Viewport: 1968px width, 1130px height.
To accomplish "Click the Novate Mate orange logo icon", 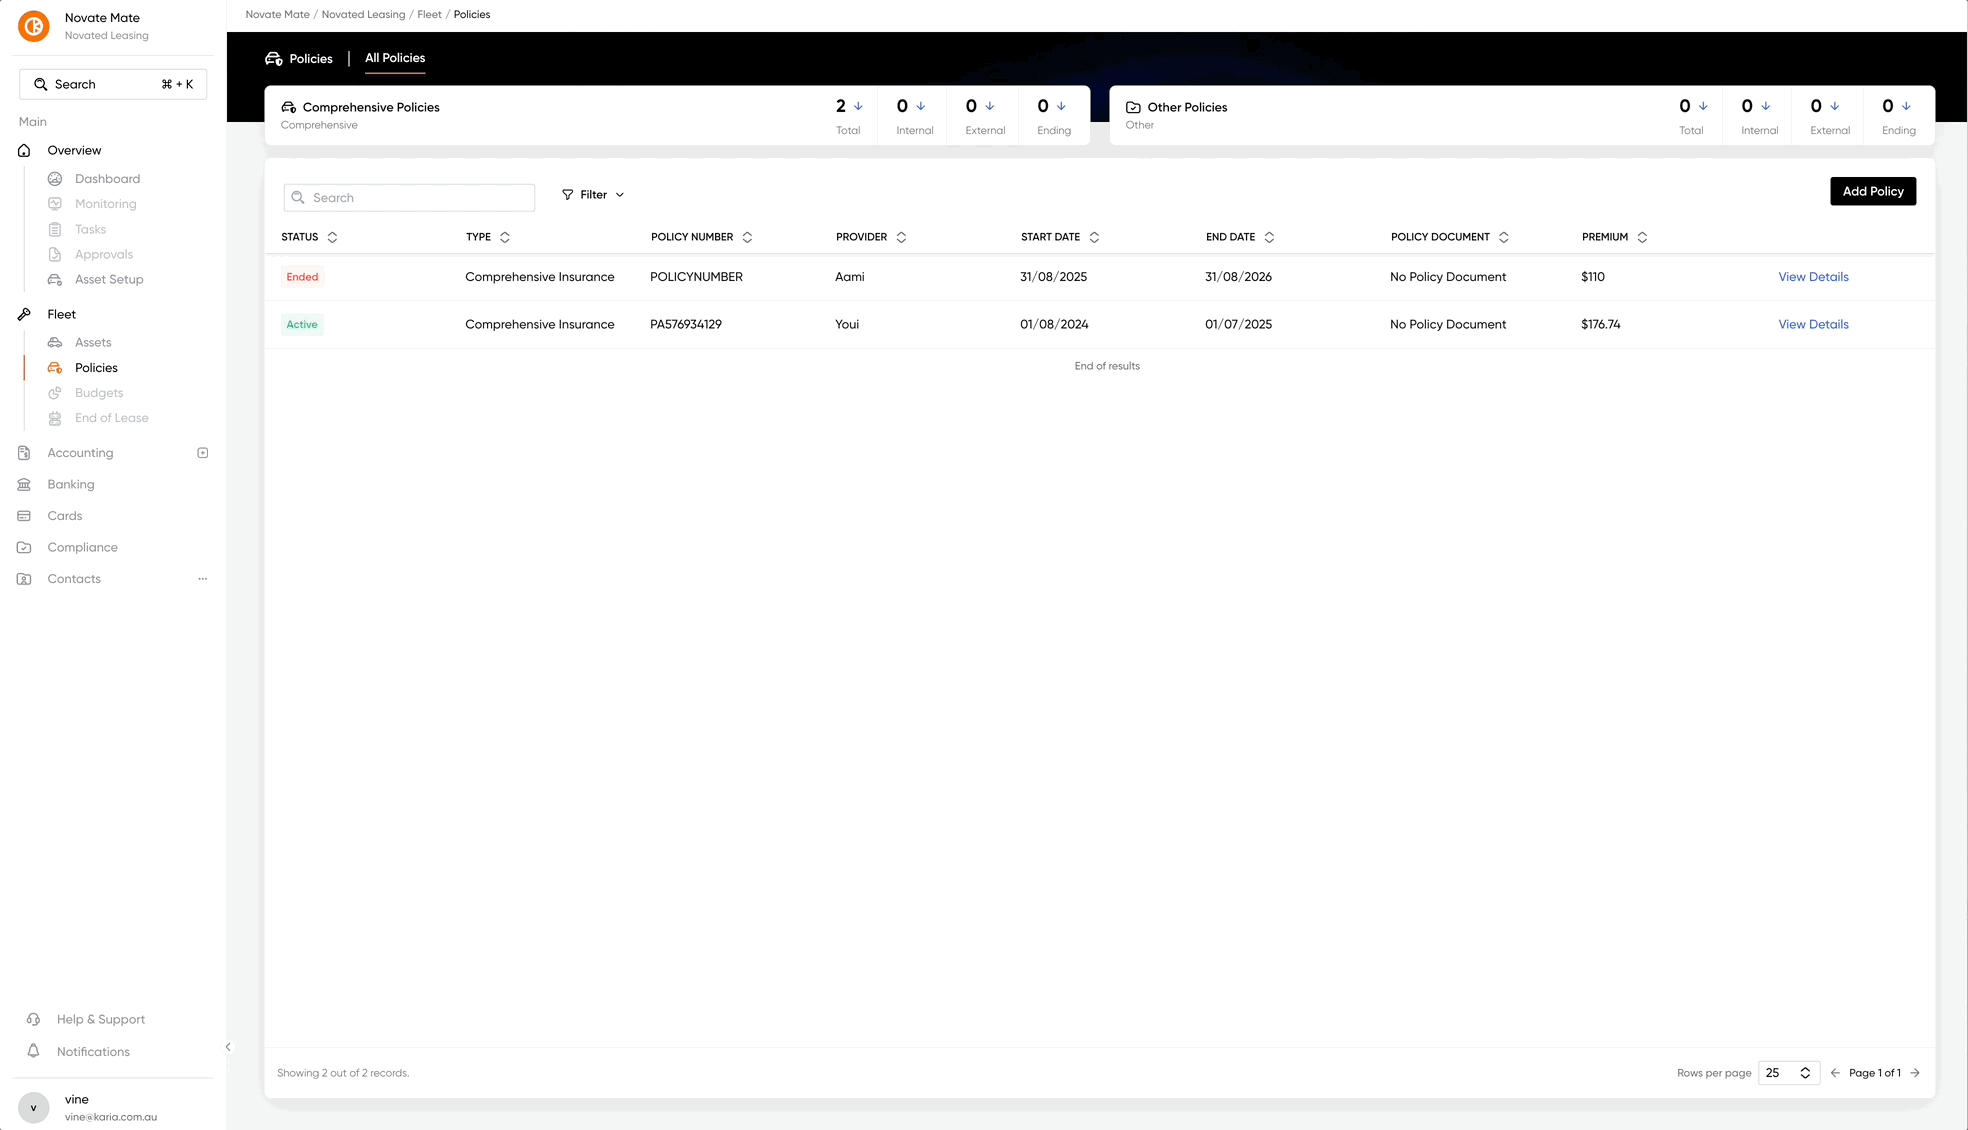I will click(x=34, y=26).
